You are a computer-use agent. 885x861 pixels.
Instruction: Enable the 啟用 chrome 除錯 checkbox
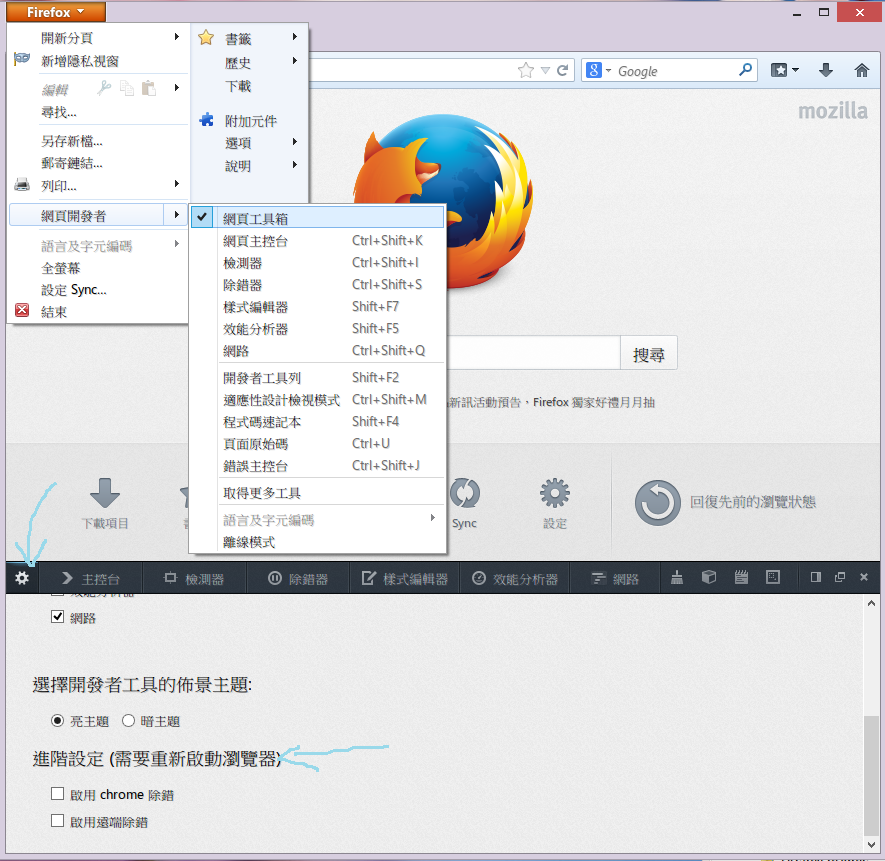(58, 795)
